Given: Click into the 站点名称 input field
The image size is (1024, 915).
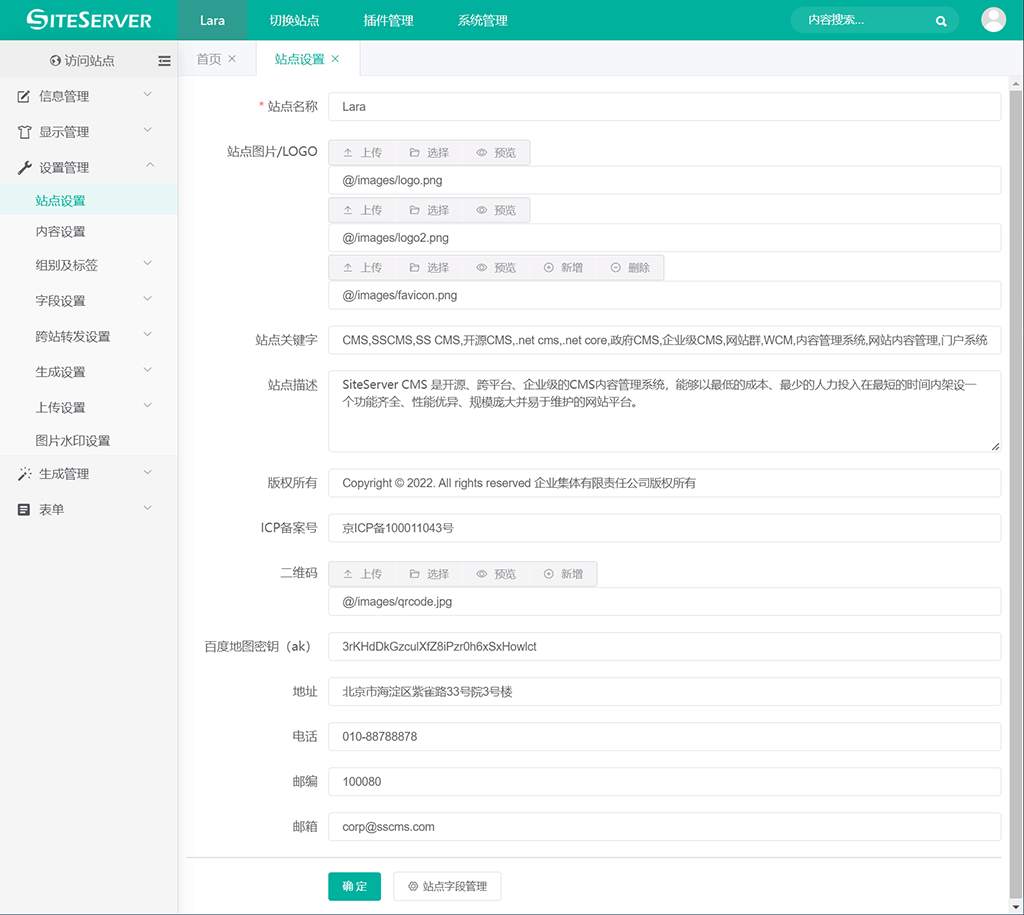Looking at the screenshot, I should (664, 107).
